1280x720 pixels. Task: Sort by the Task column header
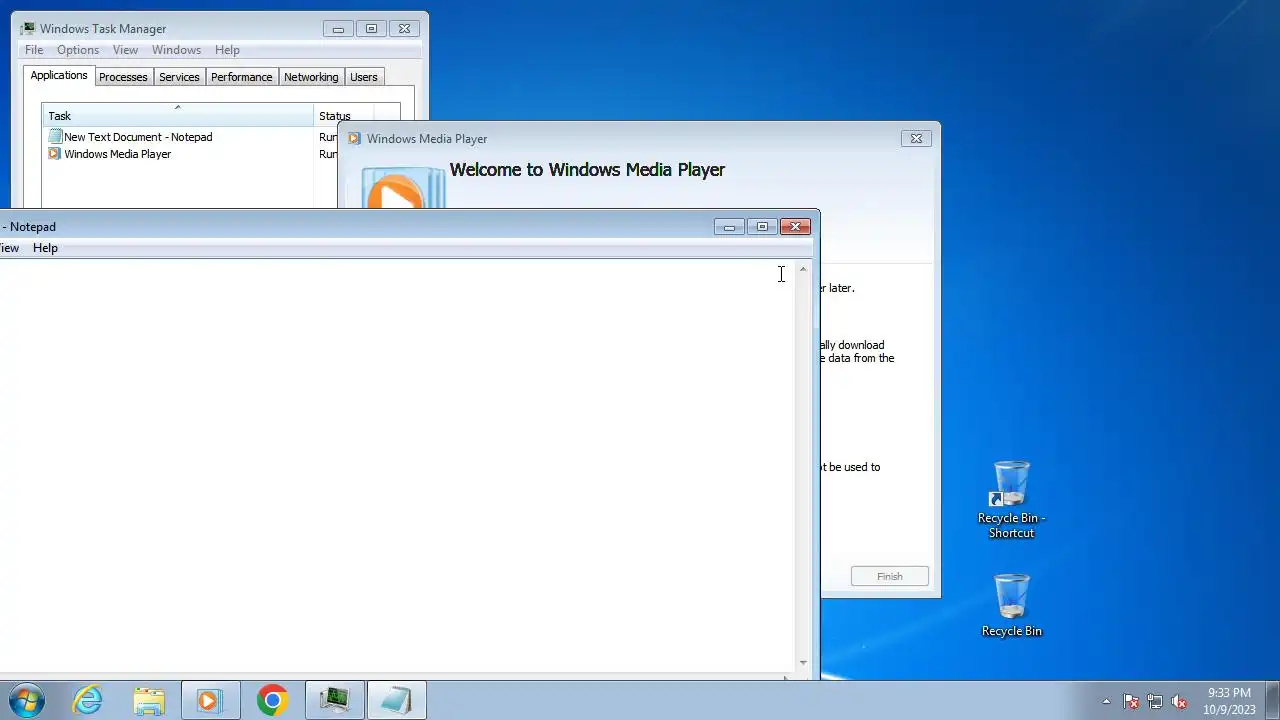(x=178, y=116)
